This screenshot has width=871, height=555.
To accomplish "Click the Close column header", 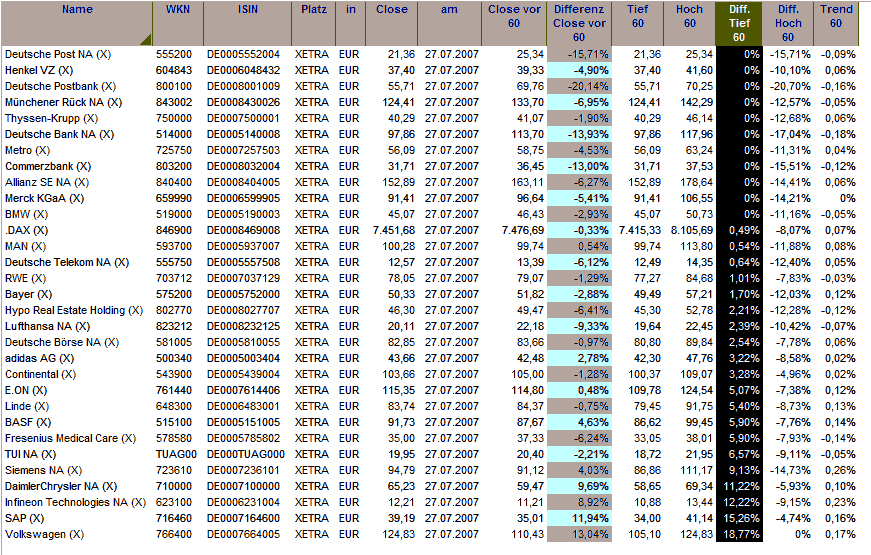I will point(392,23).
